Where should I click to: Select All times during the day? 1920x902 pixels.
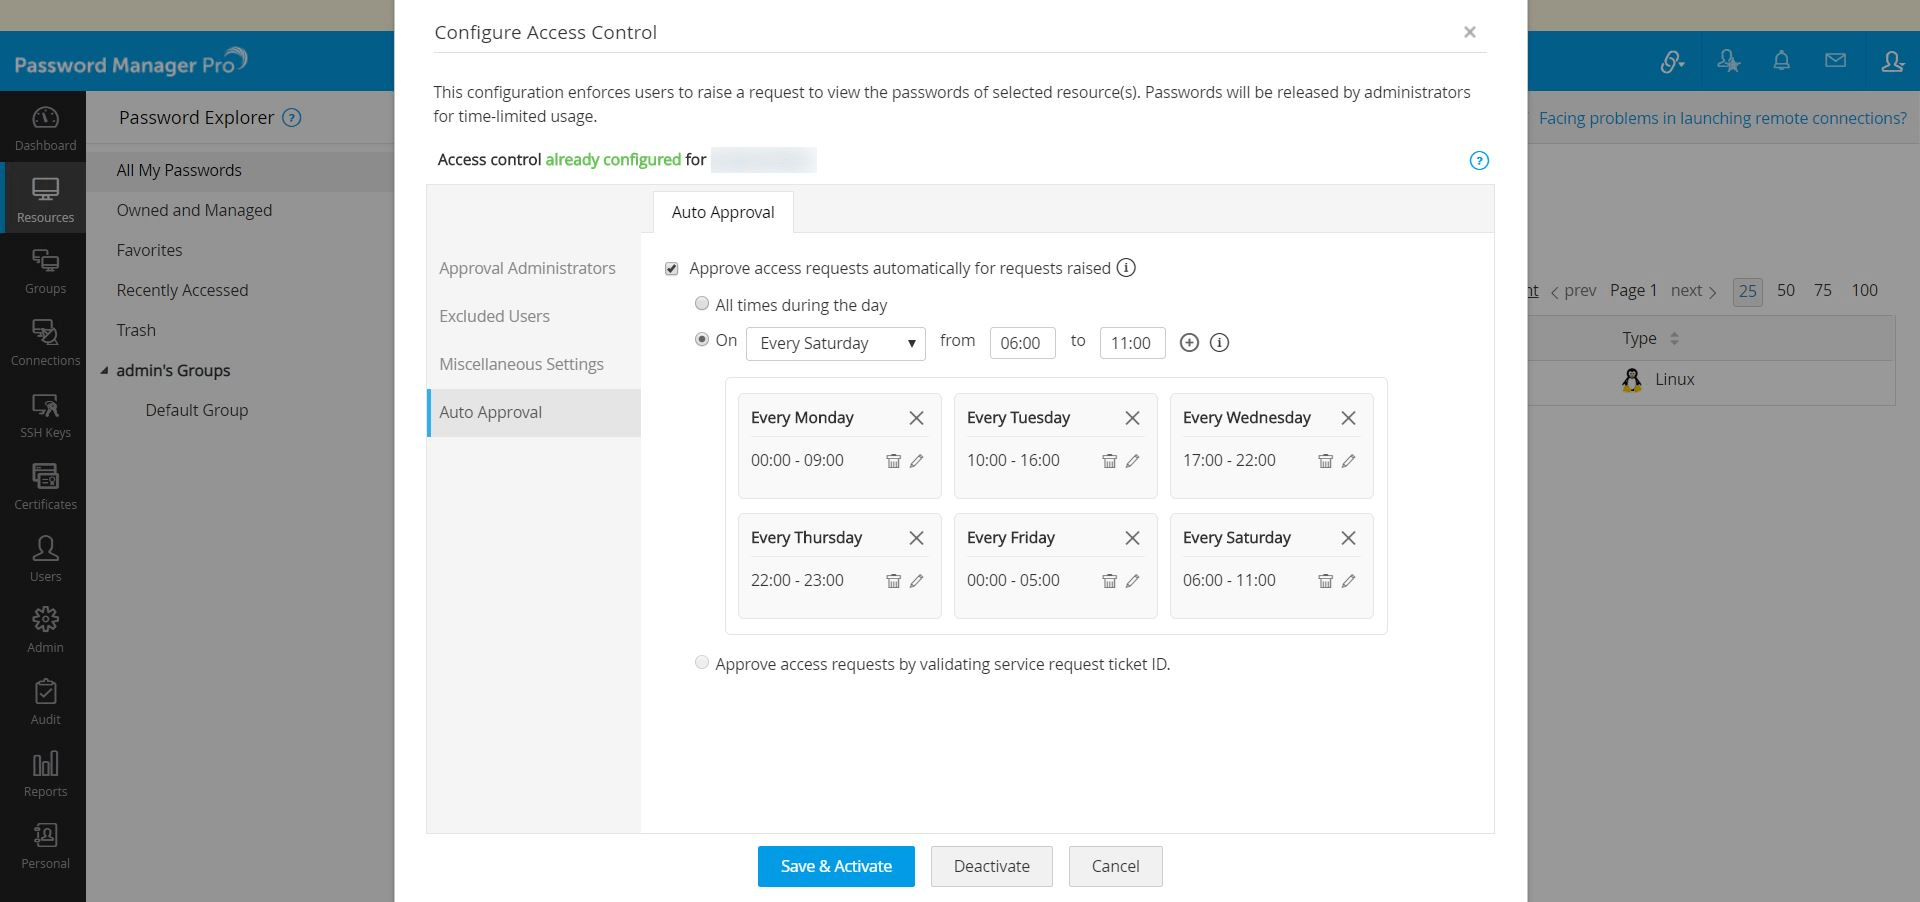[702, 303]
